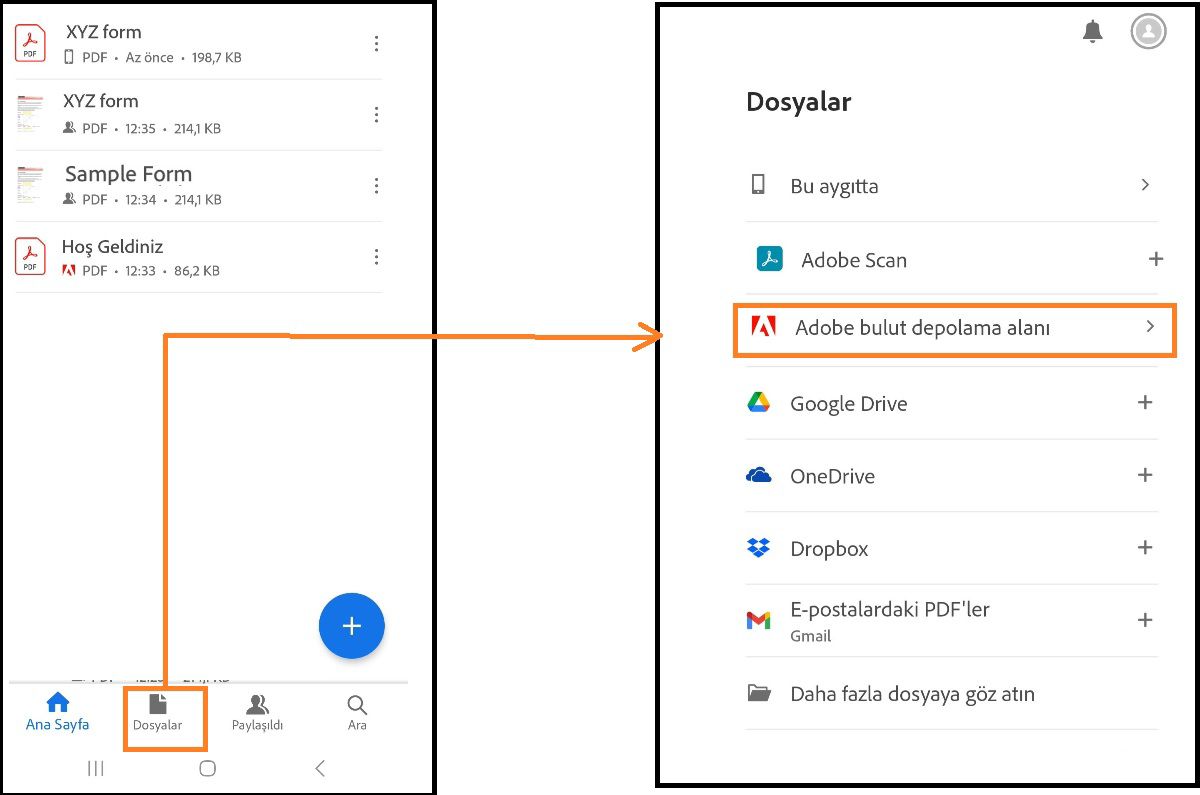1200x795 pixels.
Task: Click the Hoş Geldiniz PDF icon
Action: point(30,256)
